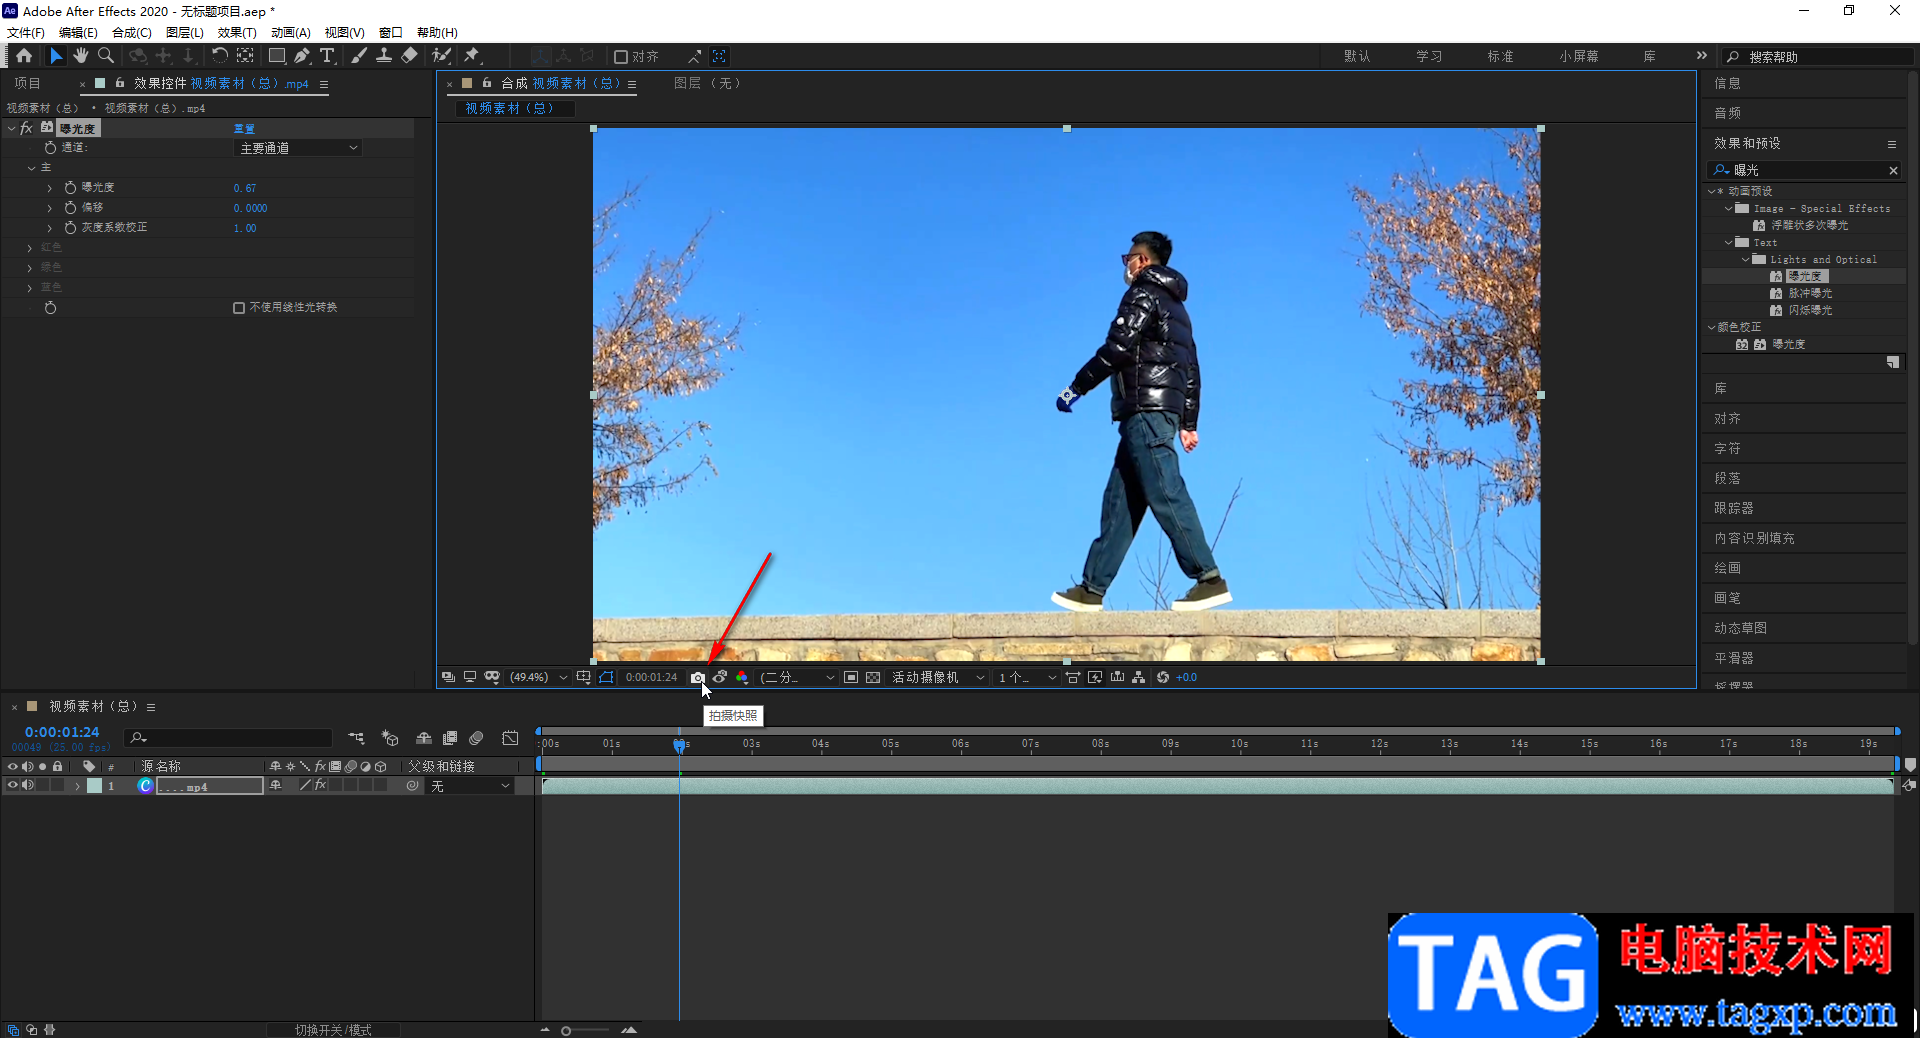This screenshot has width=1920, height=1038.
Task: Click the timeline zoom slider handle
Action: (x=566, y=1030)
